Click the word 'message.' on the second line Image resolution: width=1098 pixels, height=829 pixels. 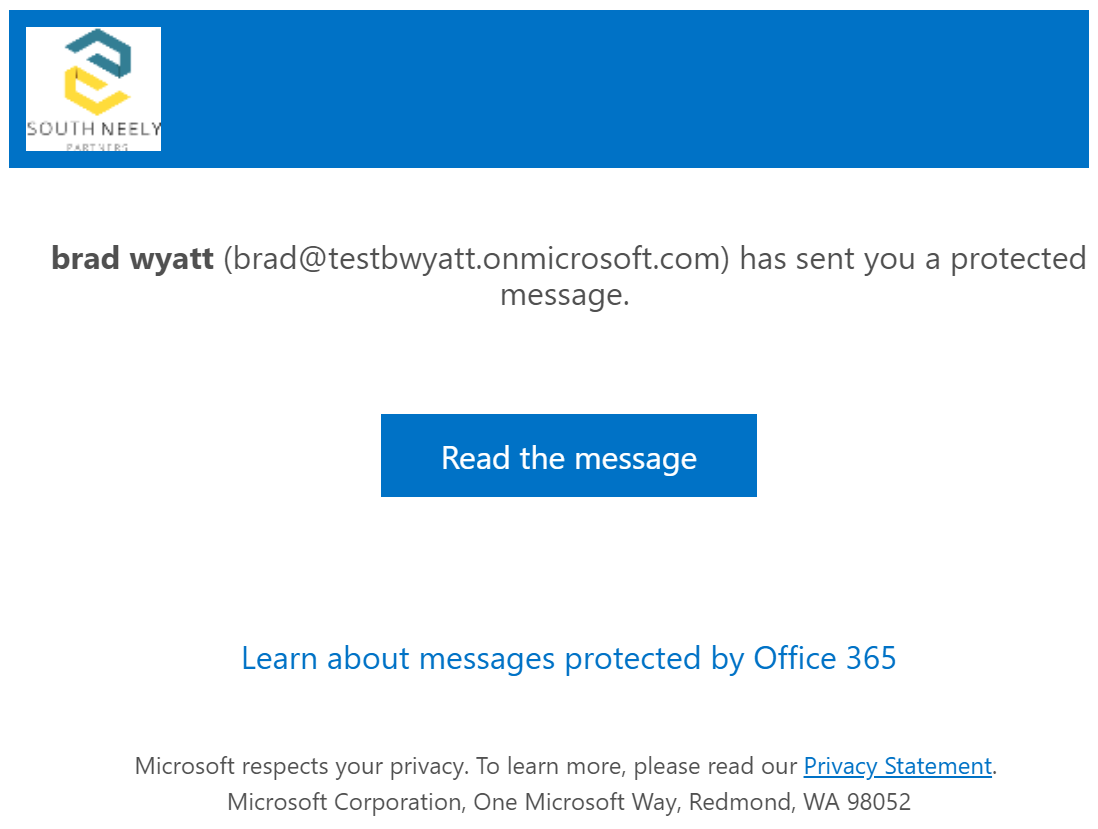tap(564, 295)
